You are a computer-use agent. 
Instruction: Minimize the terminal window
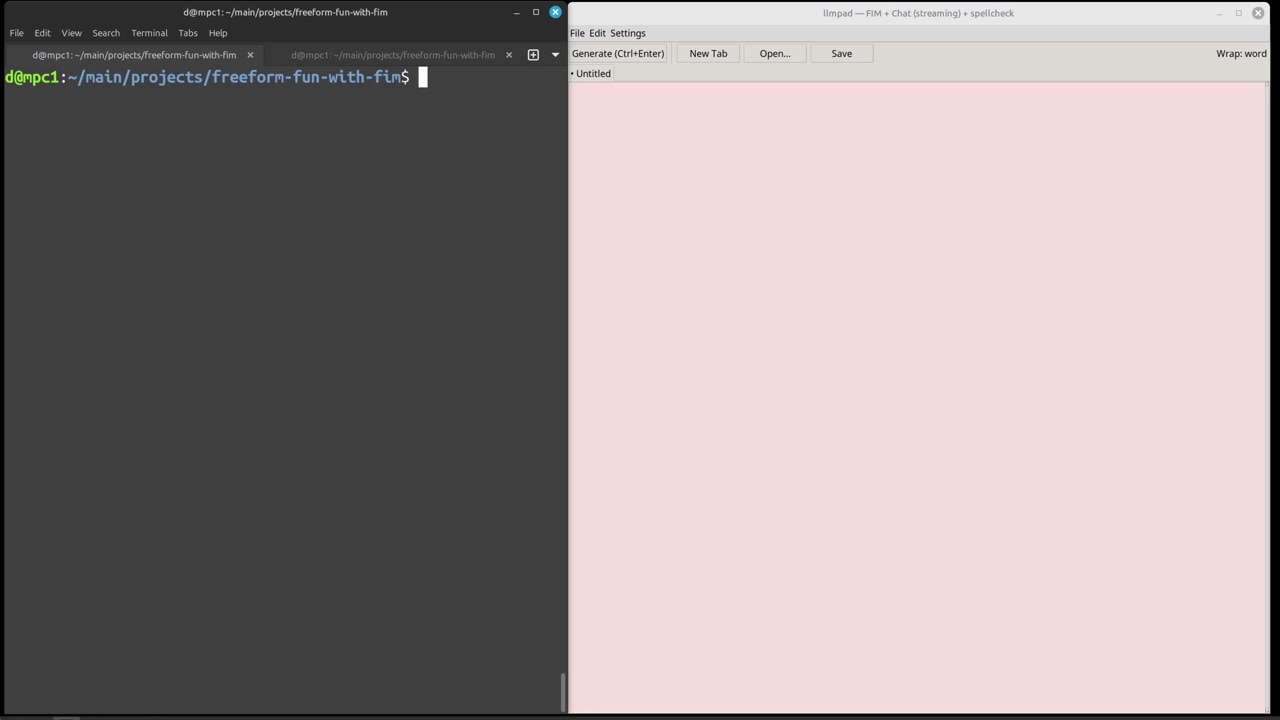tap(516, 12)
